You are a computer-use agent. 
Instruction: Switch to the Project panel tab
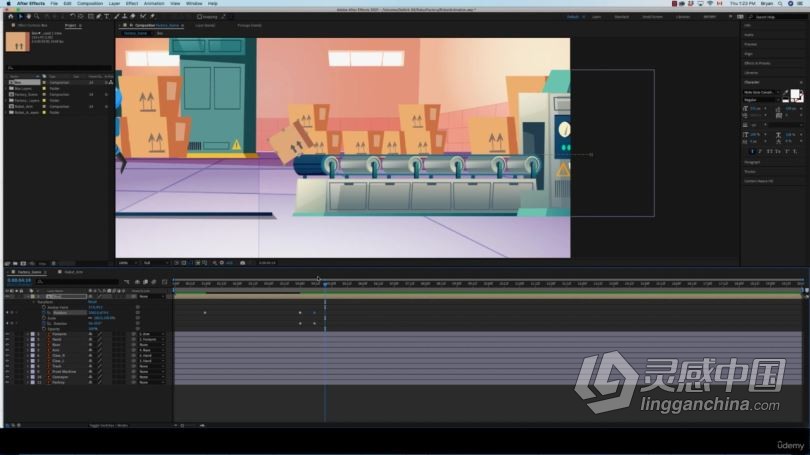71,25
